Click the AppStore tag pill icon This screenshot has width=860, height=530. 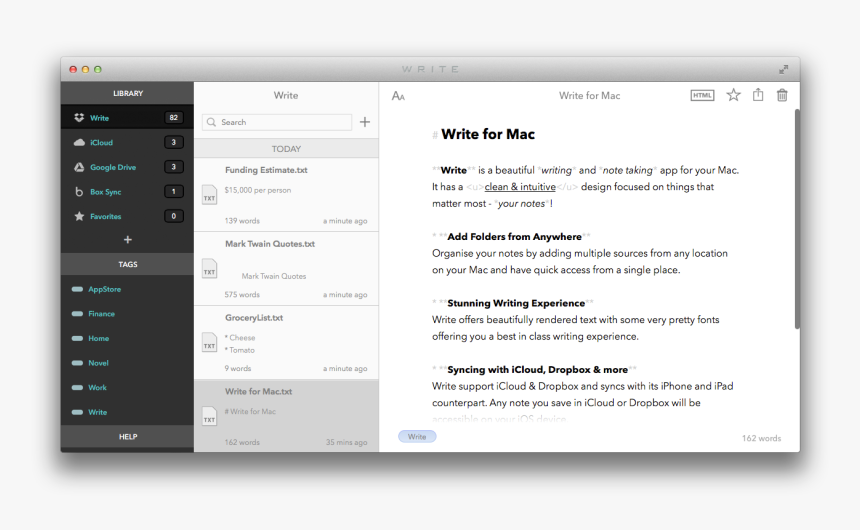tap(77, 289)
